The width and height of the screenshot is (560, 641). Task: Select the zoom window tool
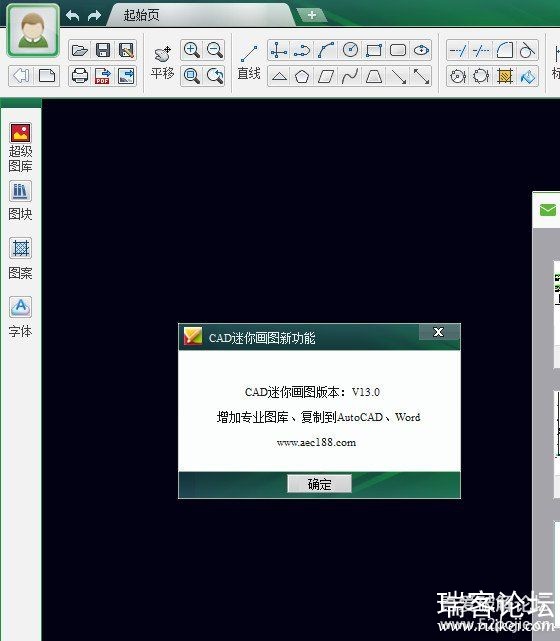pyautogui.click(x=191, y=76)
